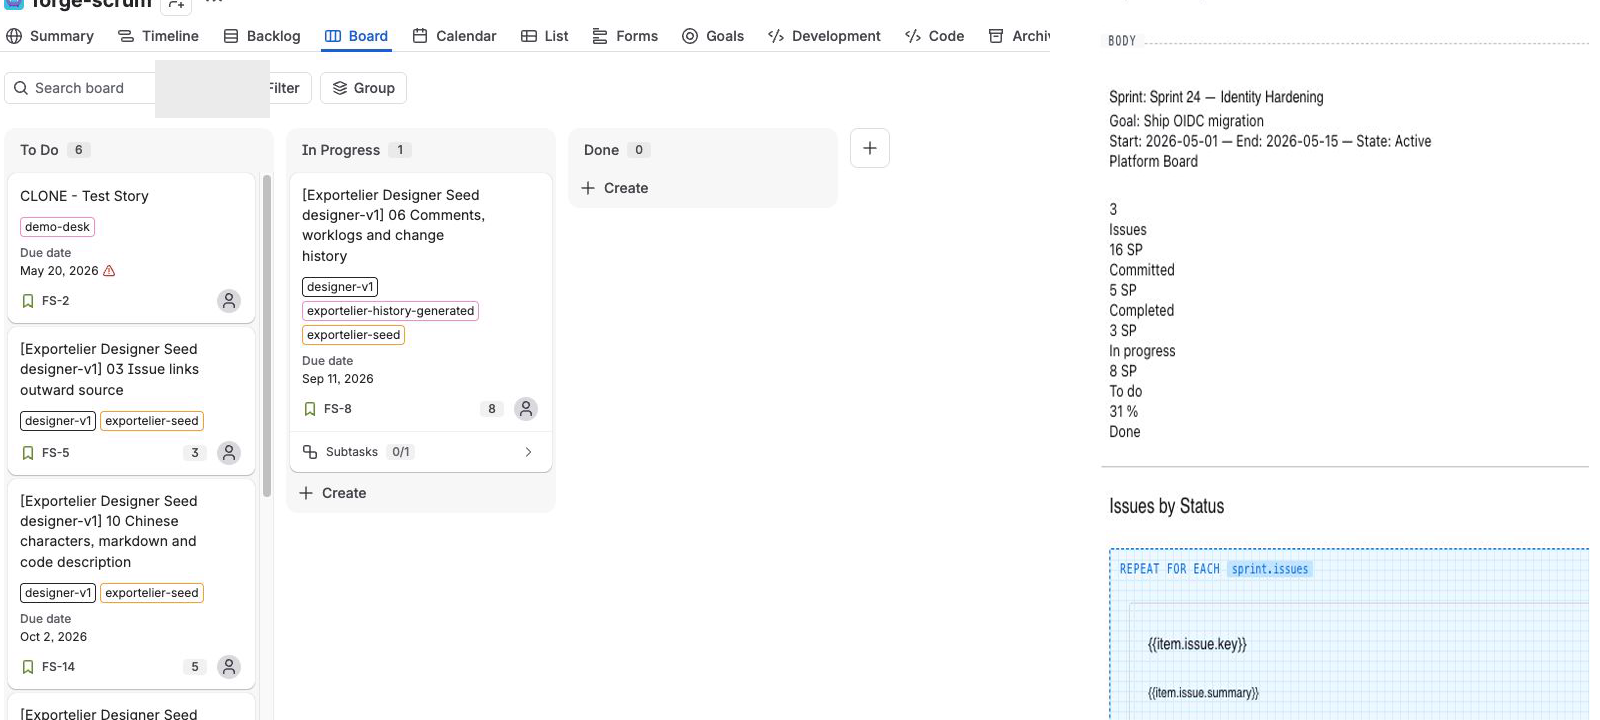Click the {{item.issue.summary}} placeholder

1203,693
